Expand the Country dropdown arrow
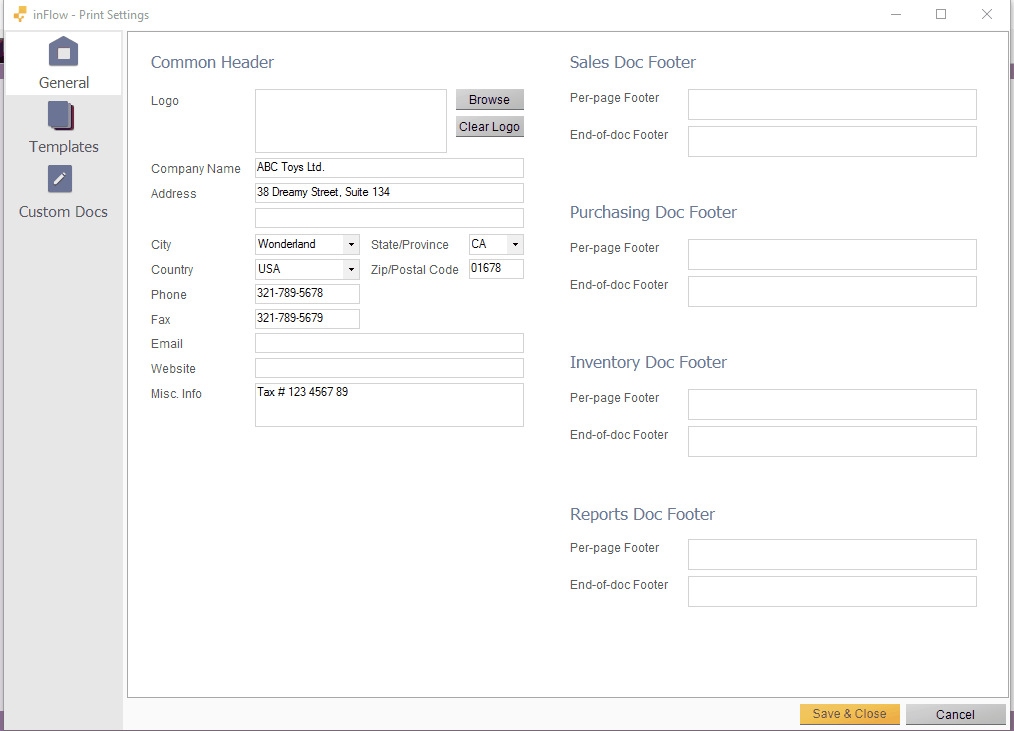 pos(351,269)
